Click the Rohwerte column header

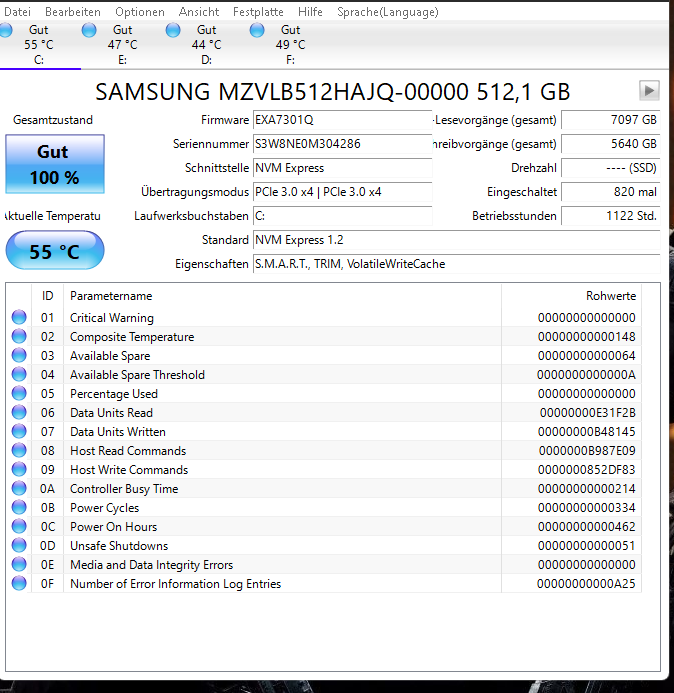coord(571,296)
